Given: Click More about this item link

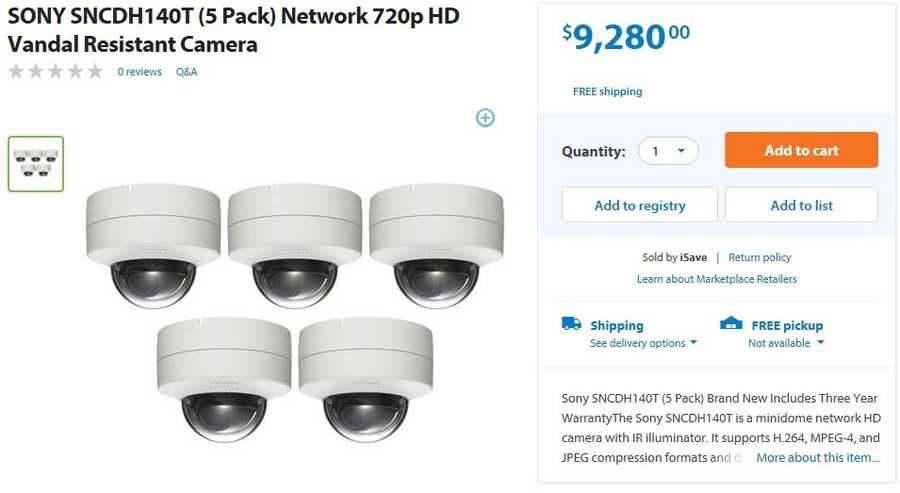Looking at the screenshot, I should (818, 458).
